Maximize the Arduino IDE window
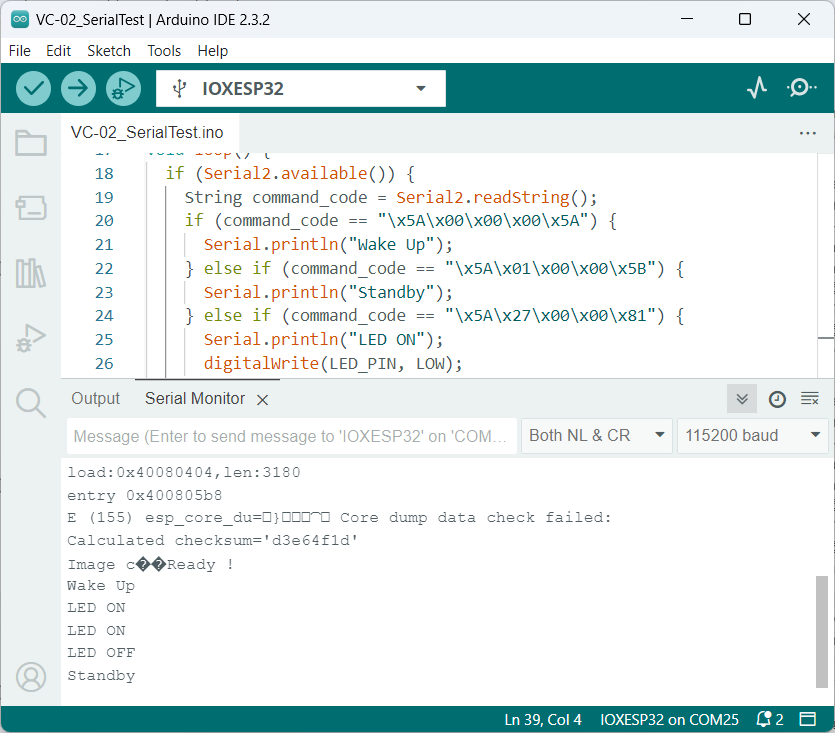Screen dimensions: 835x733 [x=745, y=19]
